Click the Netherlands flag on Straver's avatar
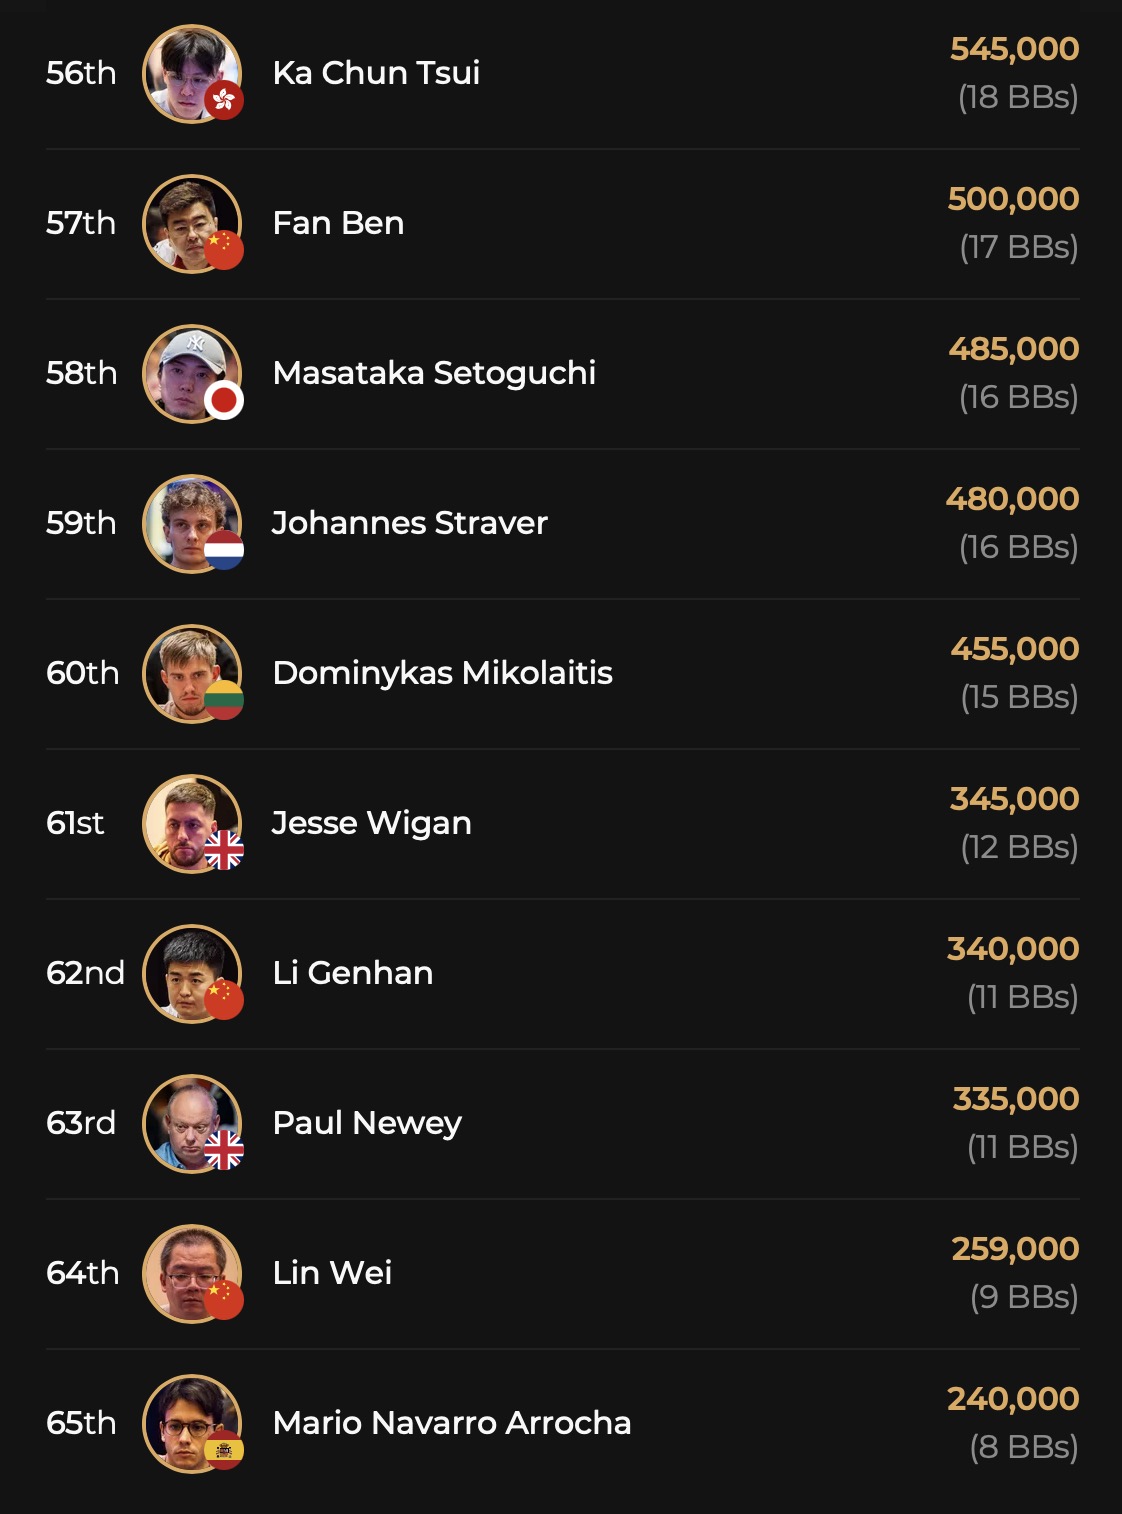 coord(224,550)
